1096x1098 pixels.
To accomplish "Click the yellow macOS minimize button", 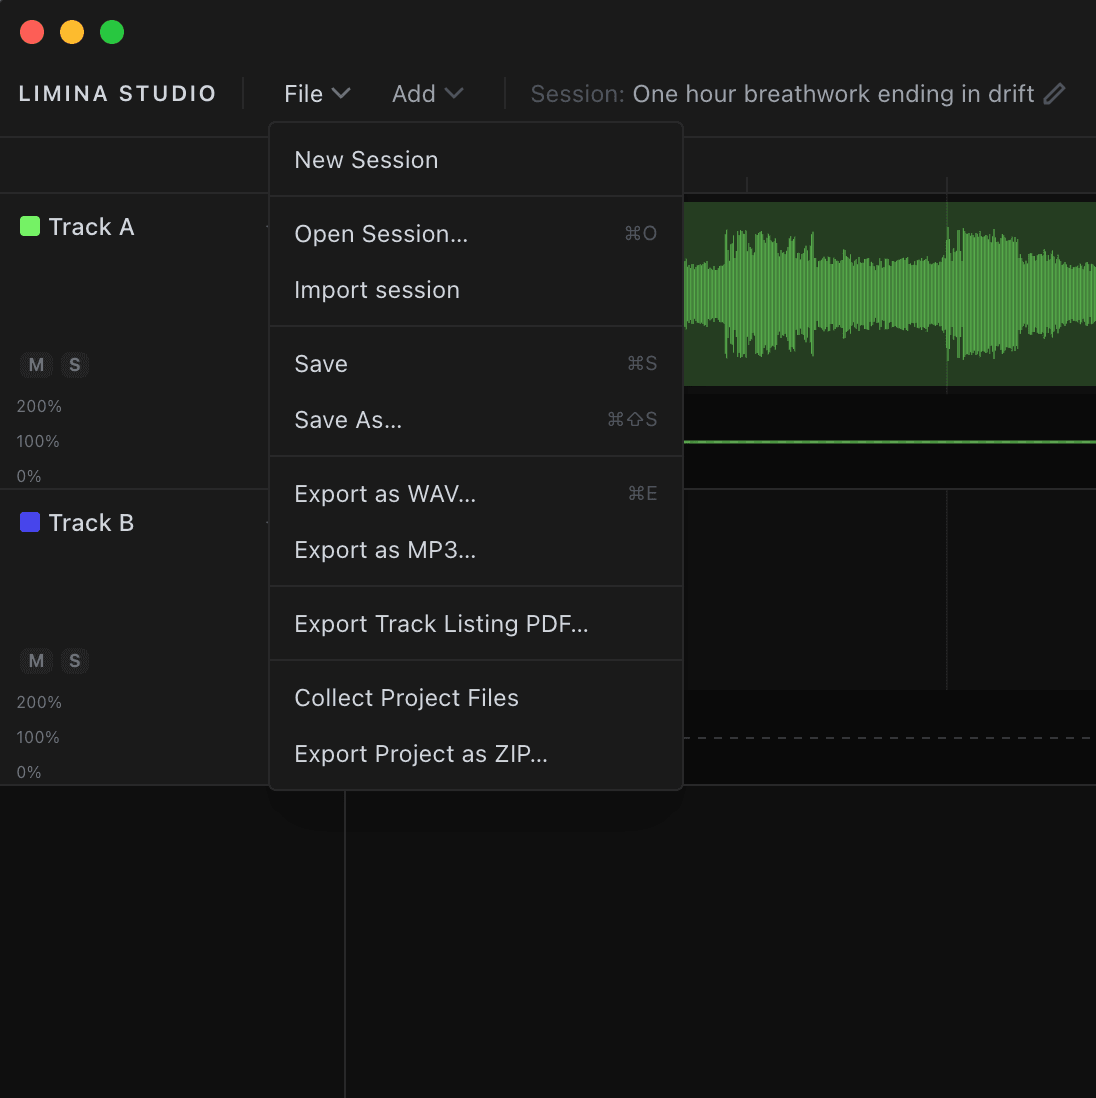I will click(72, 32).
